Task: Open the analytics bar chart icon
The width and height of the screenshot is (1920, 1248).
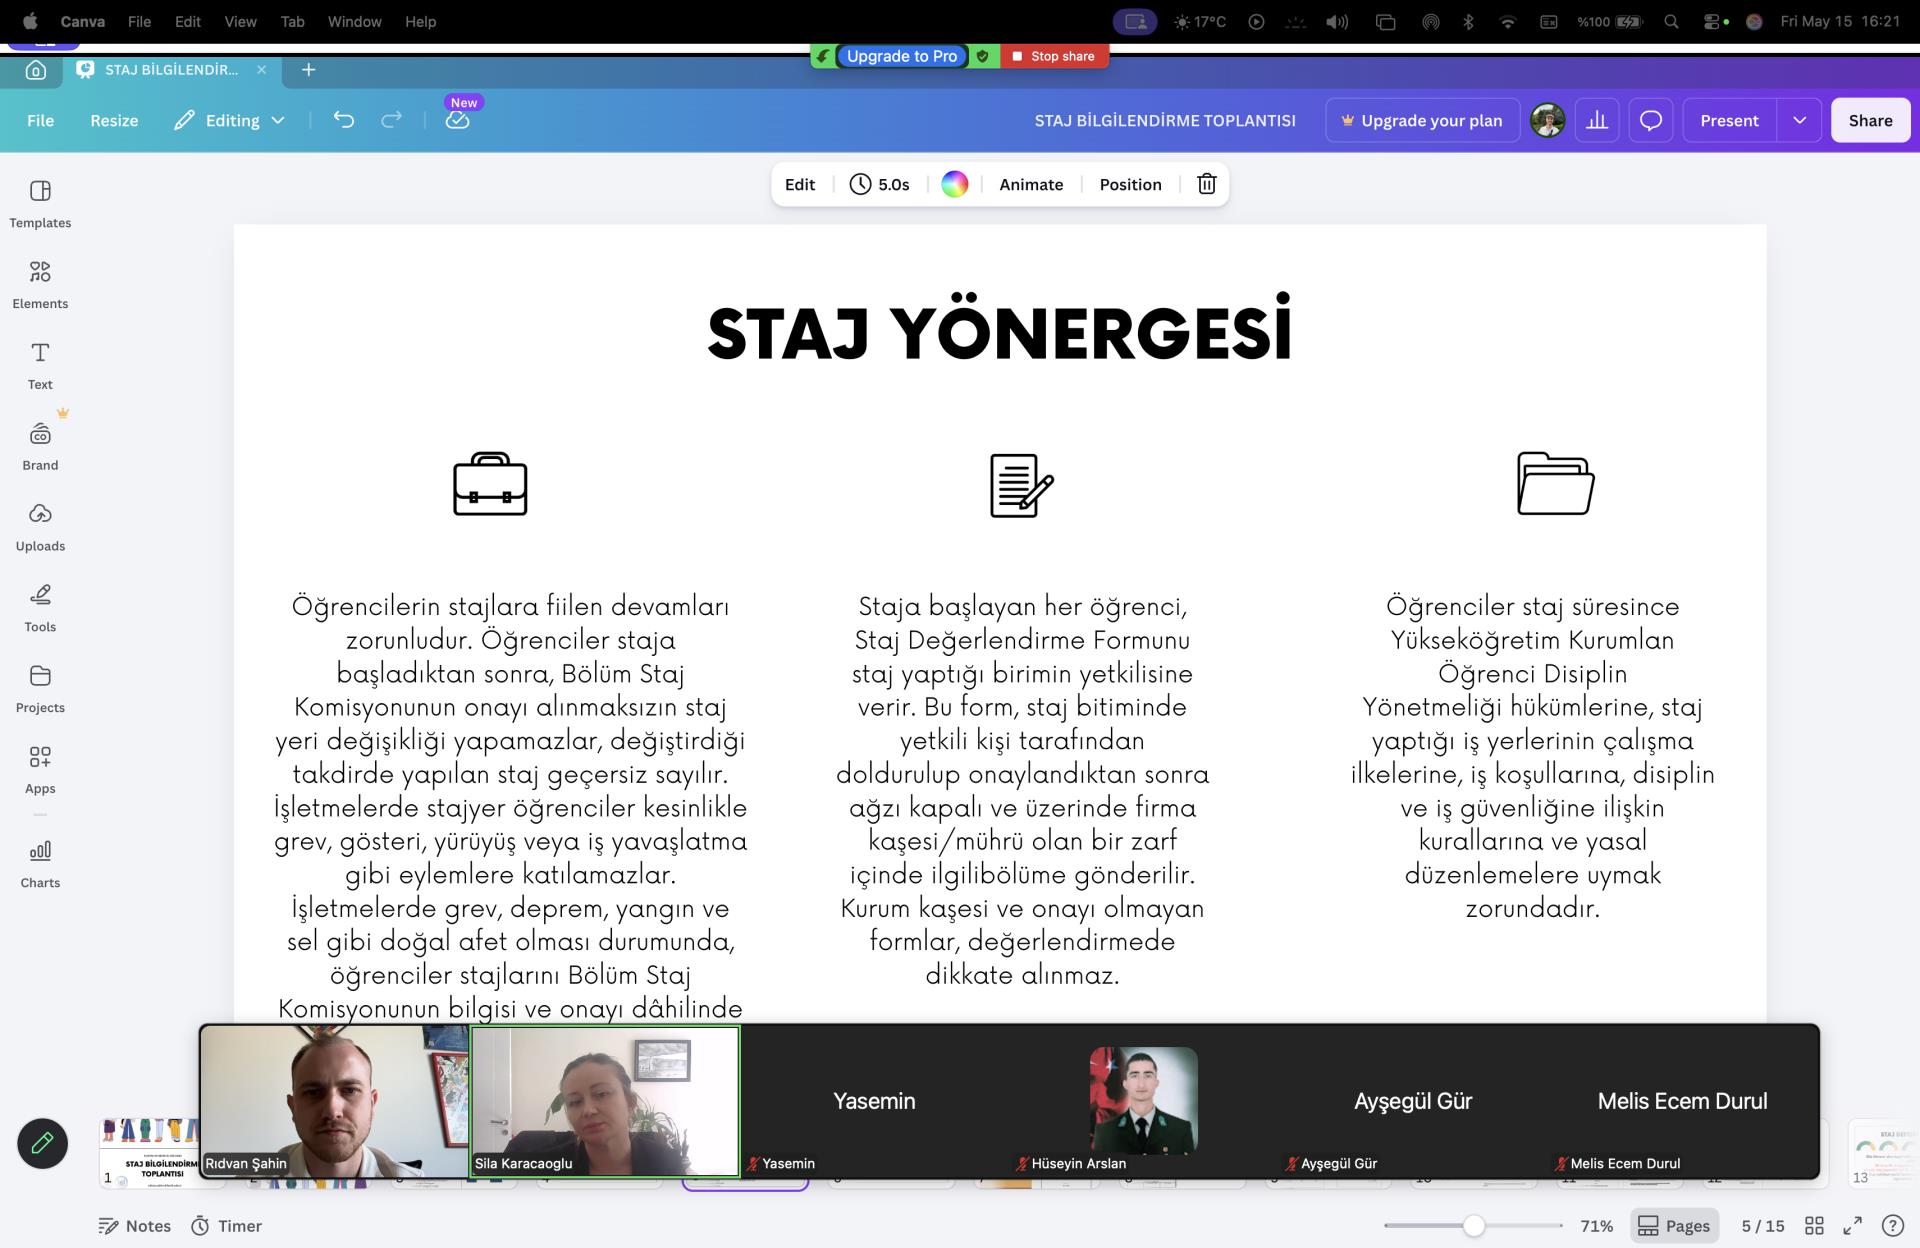Action: (1597, 120)
